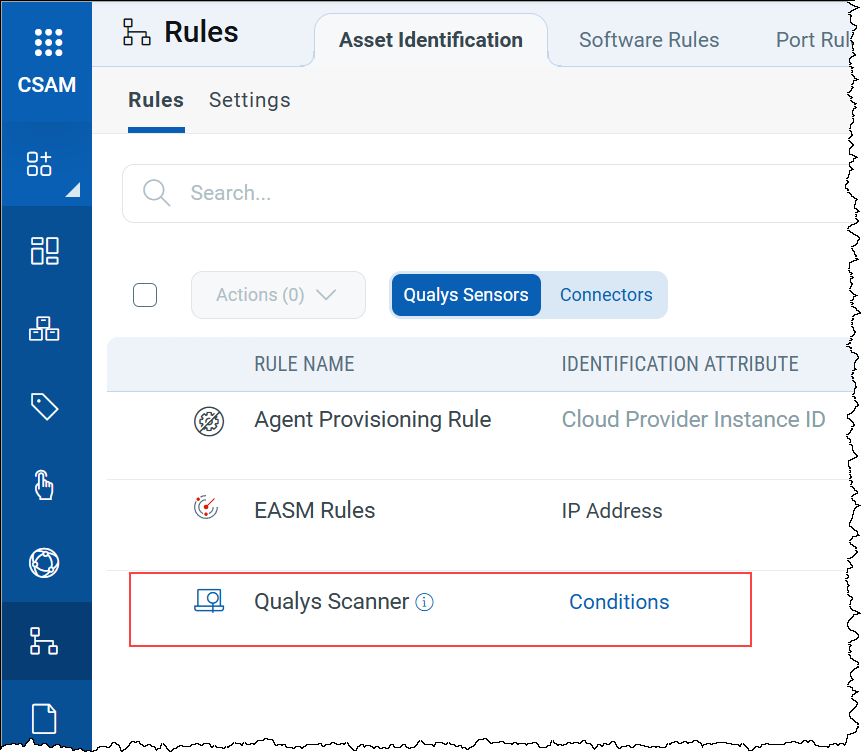Open the hand pointer Responses sidebar icon

(44, 485)
